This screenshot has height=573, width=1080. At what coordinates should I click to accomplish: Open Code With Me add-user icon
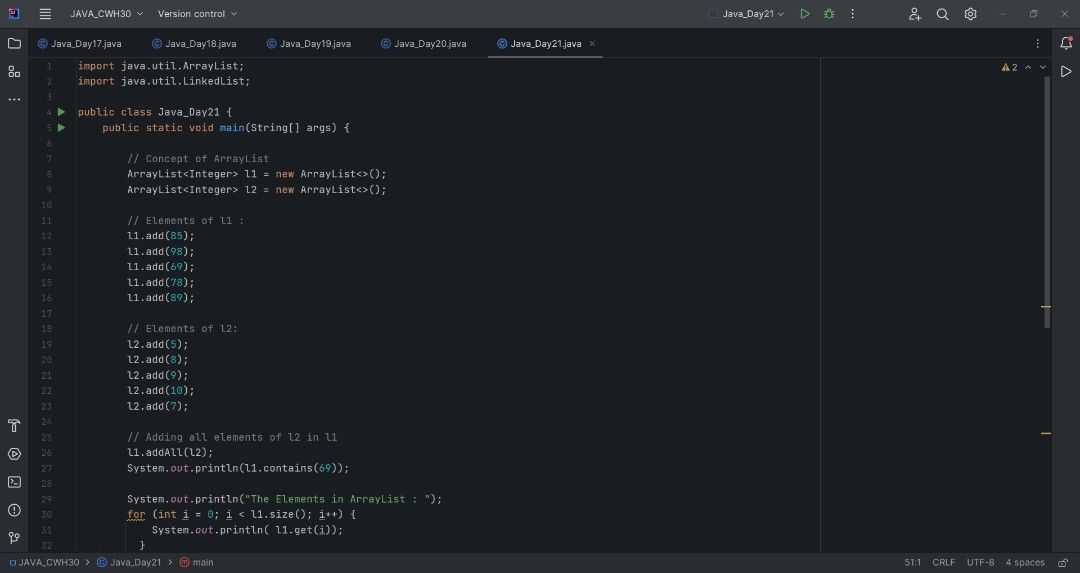pos(915,14)
